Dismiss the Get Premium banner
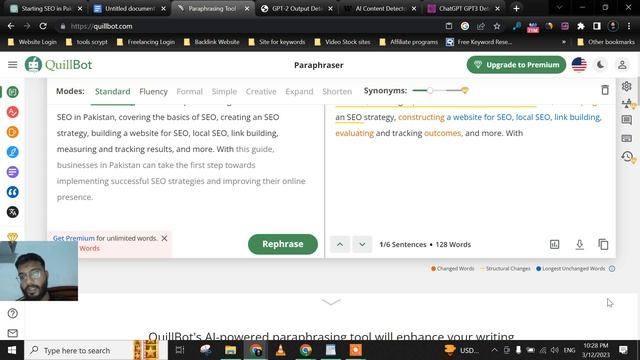Viewport: 640px width, 360px height. (164, 238)
